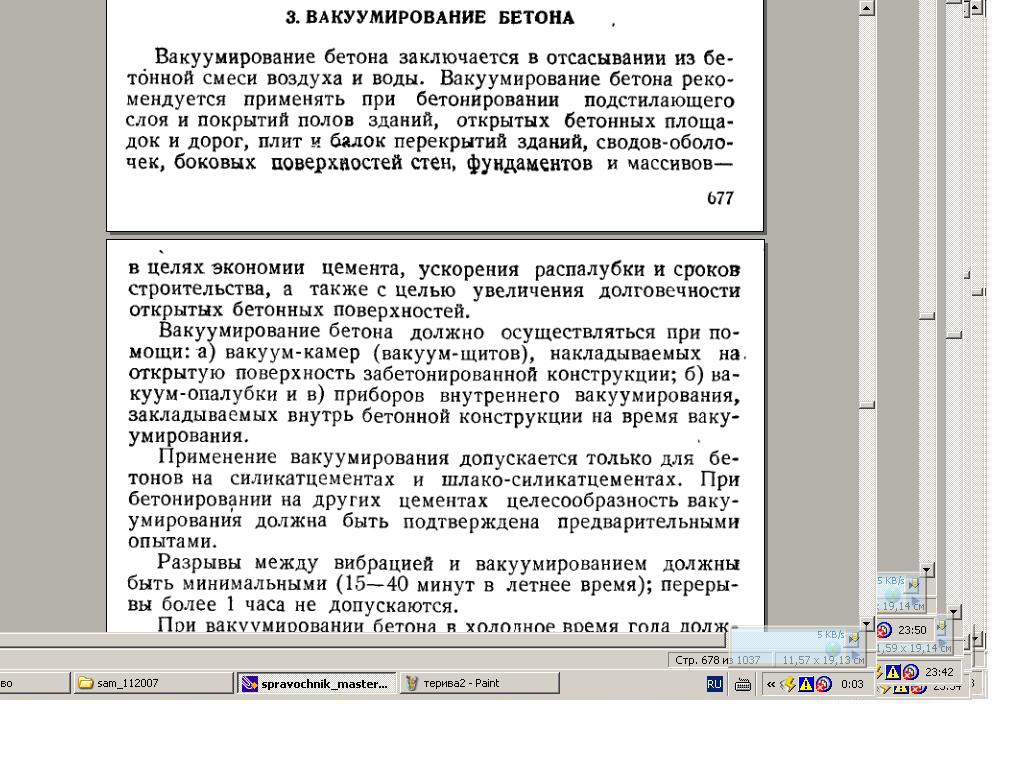Click the red-and-blue tray icon beside 0:03
Screen dimensions: 1024x768
click(824, 684)
